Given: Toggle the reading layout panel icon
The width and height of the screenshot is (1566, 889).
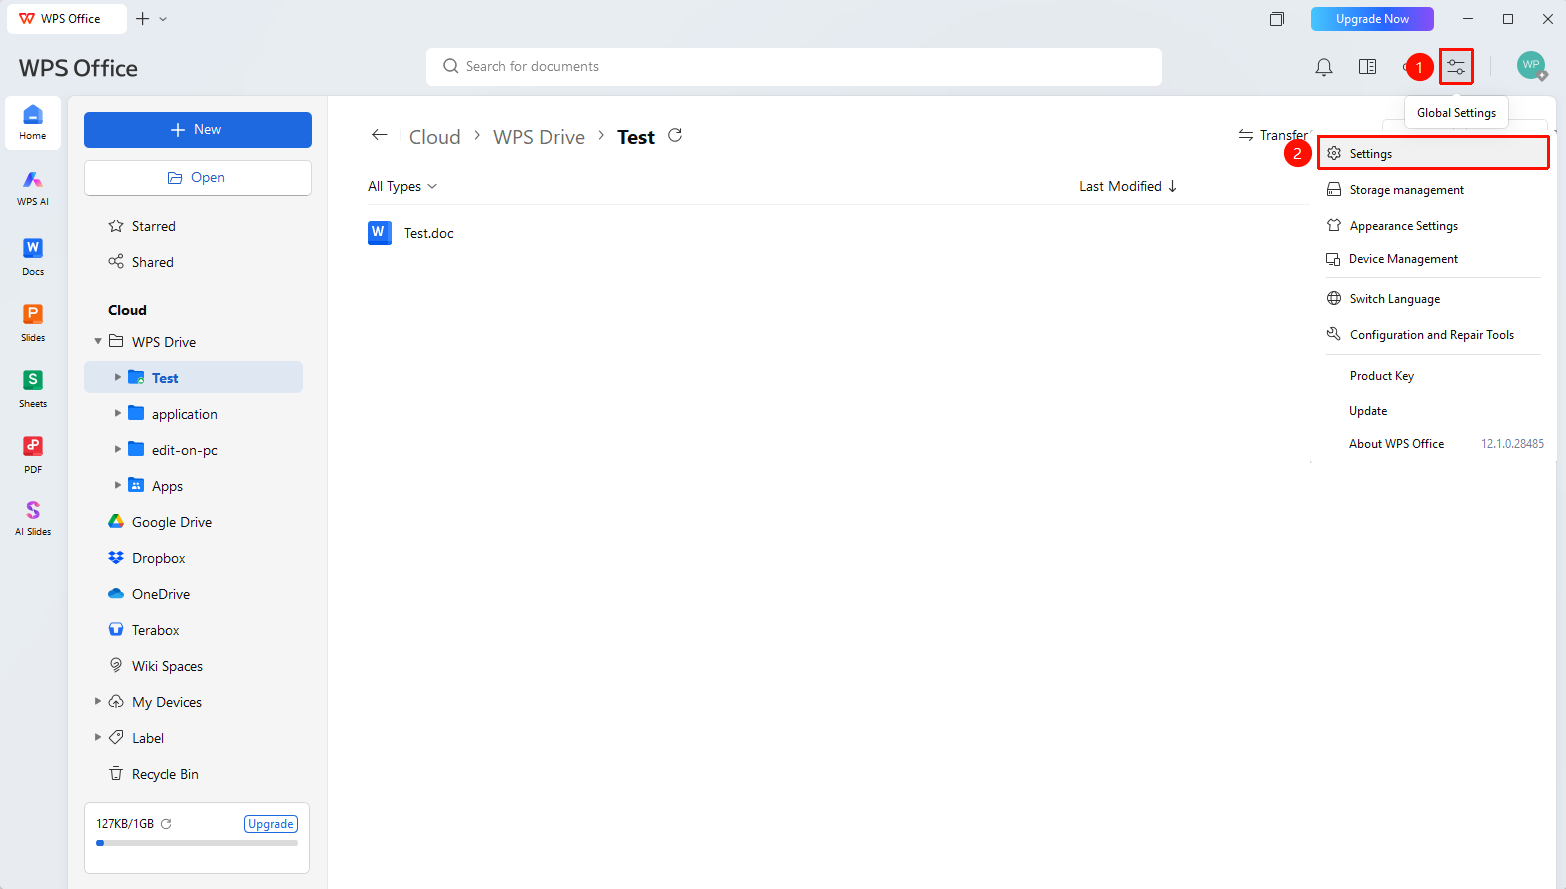Looking at the screenshot, I should point(1367,67).
